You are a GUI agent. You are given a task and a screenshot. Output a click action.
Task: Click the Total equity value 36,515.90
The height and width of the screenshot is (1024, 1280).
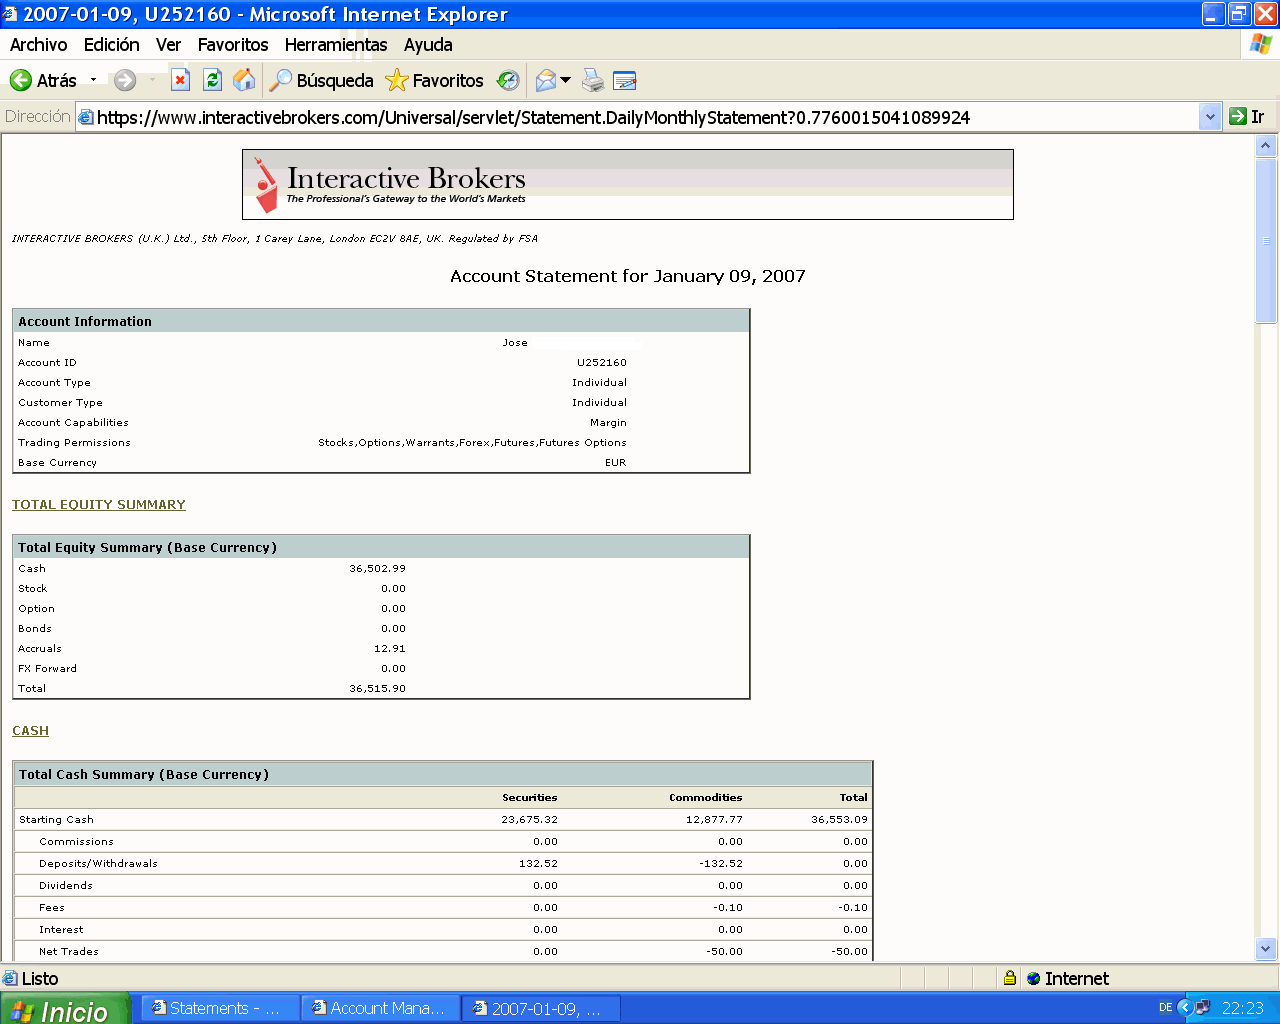tap(378, 689)
